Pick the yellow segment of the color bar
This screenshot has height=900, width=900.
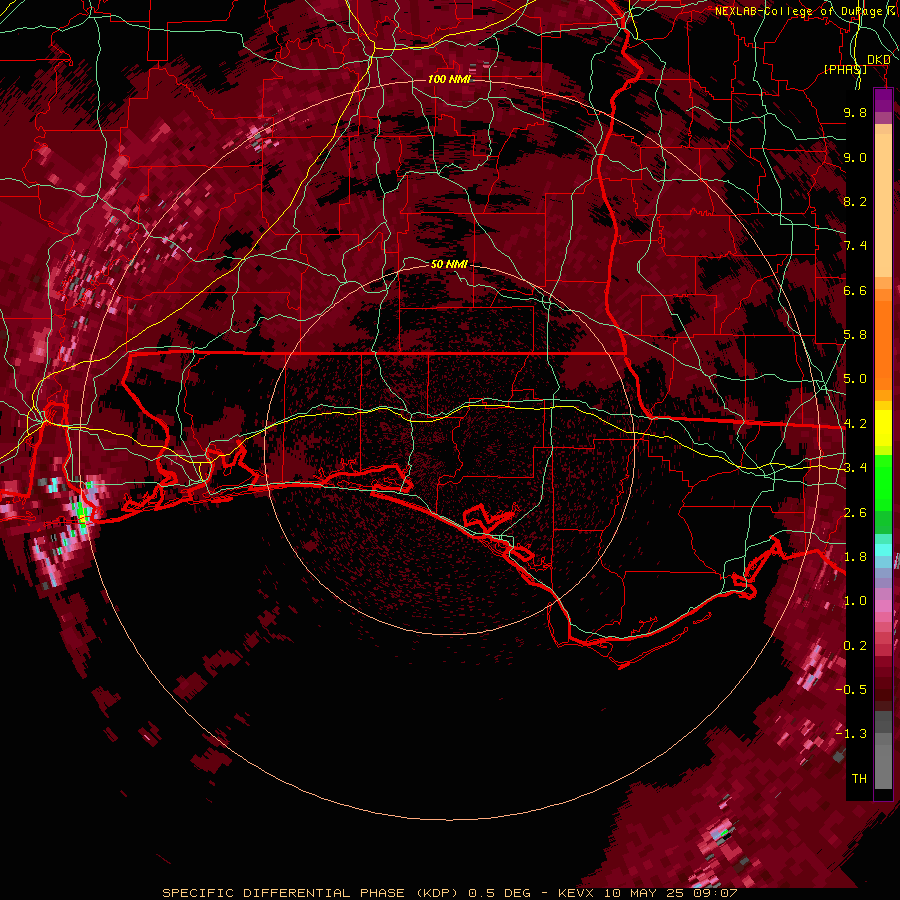pyautogui.click(x=883, y=428)
